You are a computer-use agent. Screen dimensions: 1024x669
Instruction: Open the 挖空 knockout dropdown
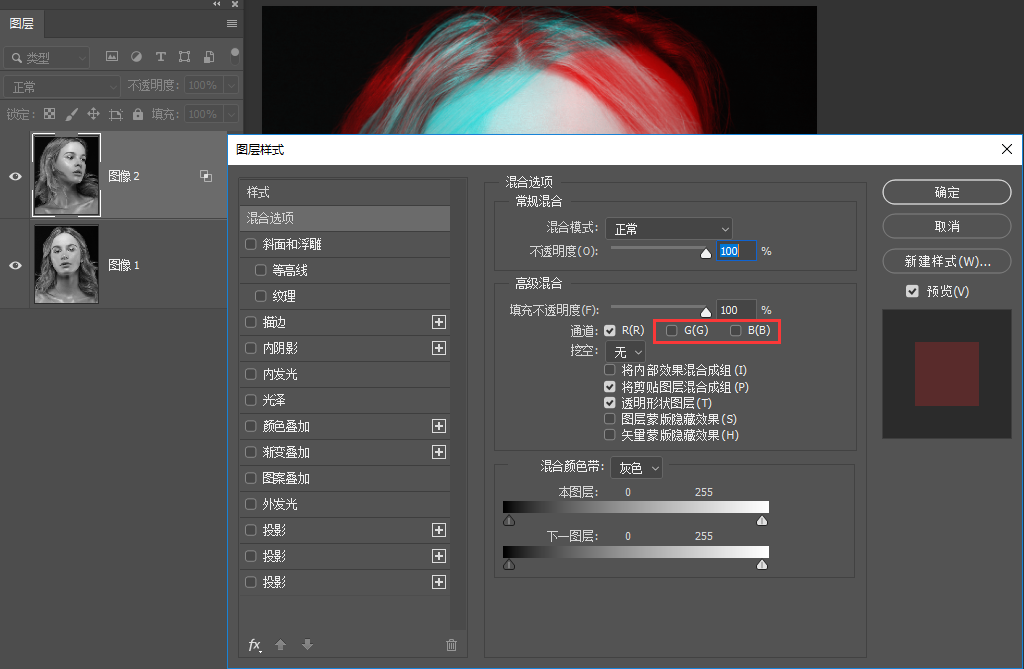click(625, 351)
